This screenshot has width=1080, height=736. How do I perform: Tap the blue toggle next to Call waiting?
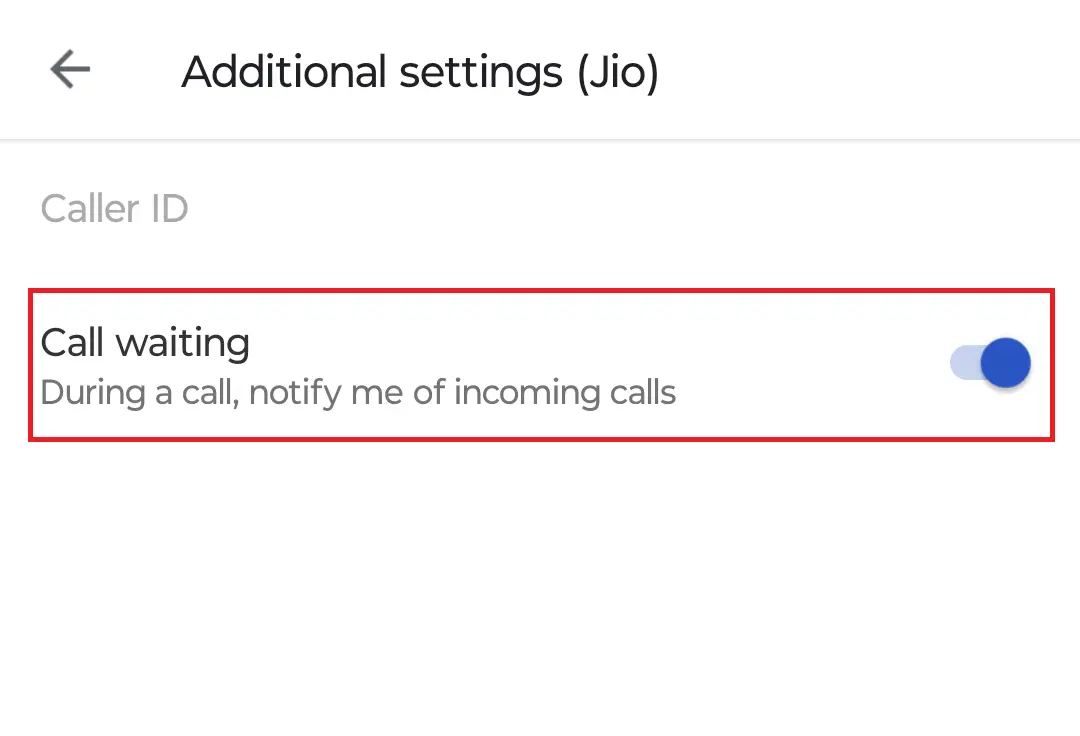tap(990, 363)
